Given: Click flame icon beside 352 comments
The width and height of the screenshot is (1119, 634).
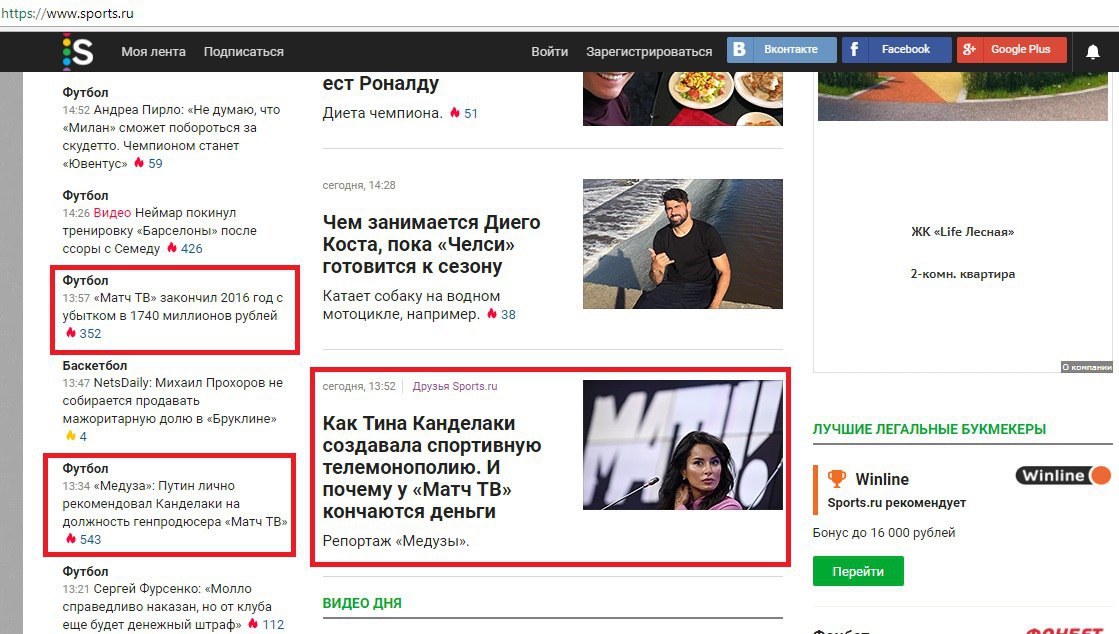Looking at the screenshot, I should tap(71, 333).
